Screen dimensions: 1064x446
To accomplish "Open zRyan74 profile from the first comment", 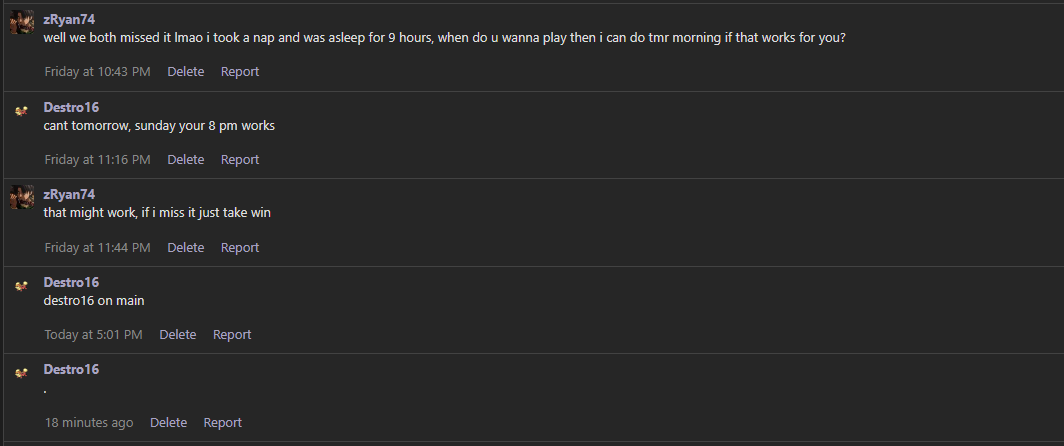I will point(69,20).
